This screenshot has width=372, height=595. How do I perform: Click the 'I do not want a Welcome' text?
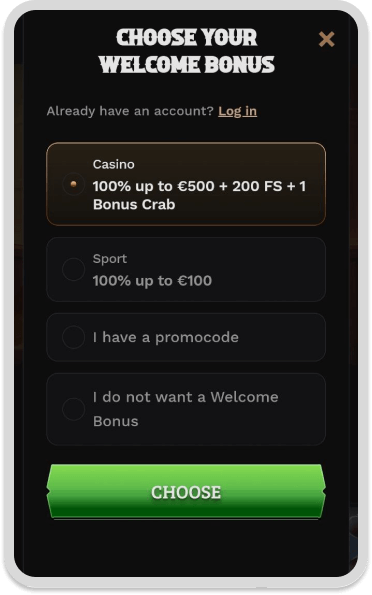186,397
